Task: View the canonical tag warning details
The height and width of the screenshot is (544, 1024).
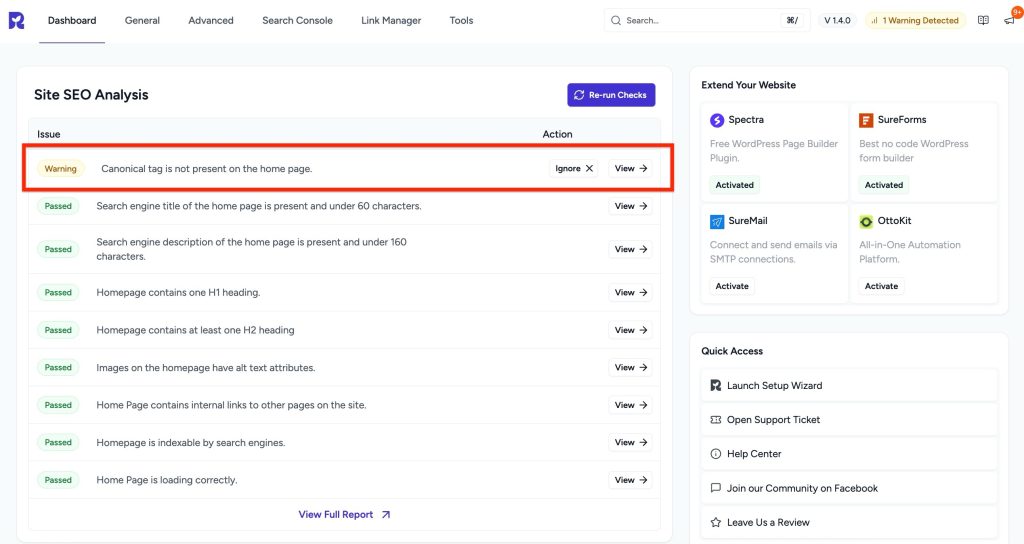Action: [631, 169]
